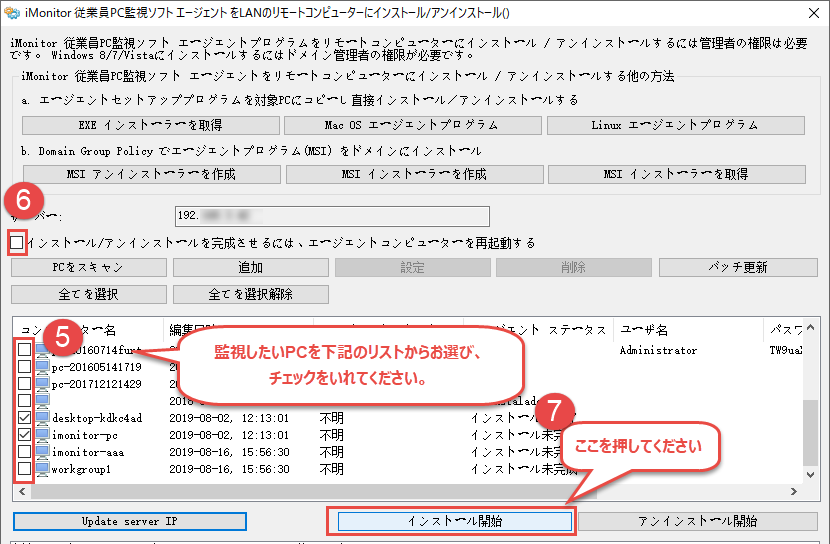Click the desktop-kdkc4ad computer icon
Image resolution: width=830 pixels, height=544 pixels.
[x=42, y=418]
